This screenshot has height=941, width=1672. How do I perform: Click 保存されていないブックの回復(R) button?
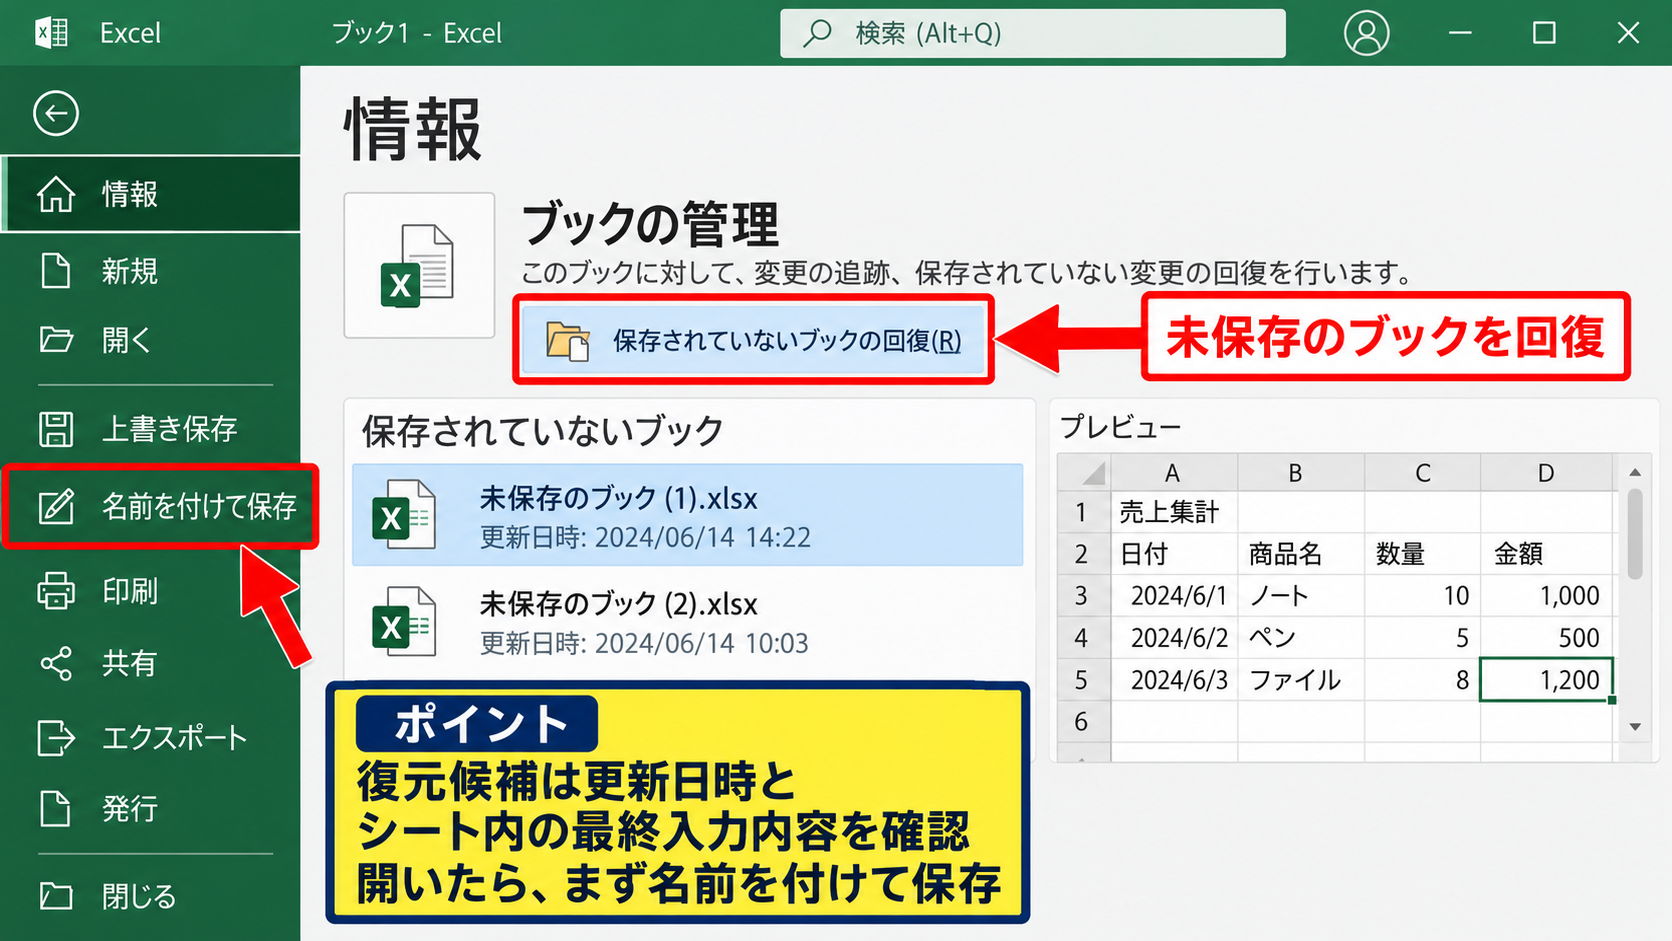[x=753, y=340]
